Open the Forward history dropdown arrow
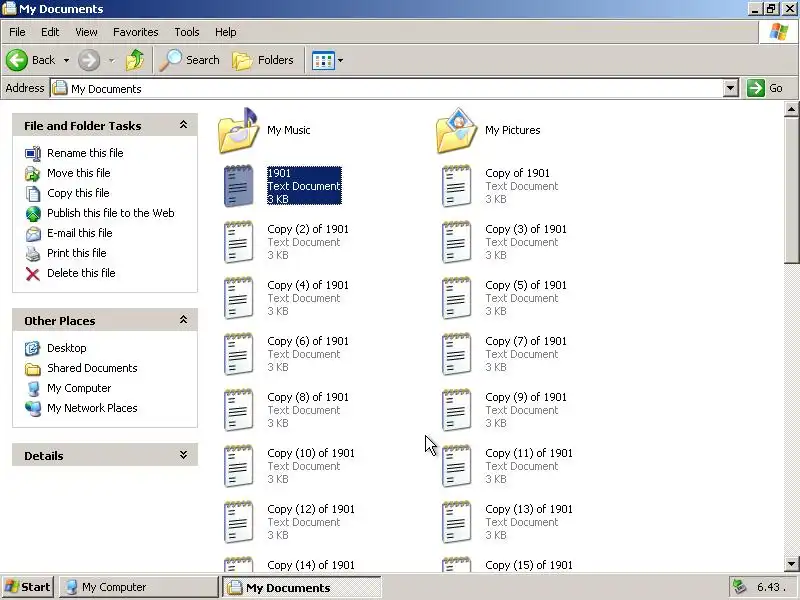 coord(111,61)
